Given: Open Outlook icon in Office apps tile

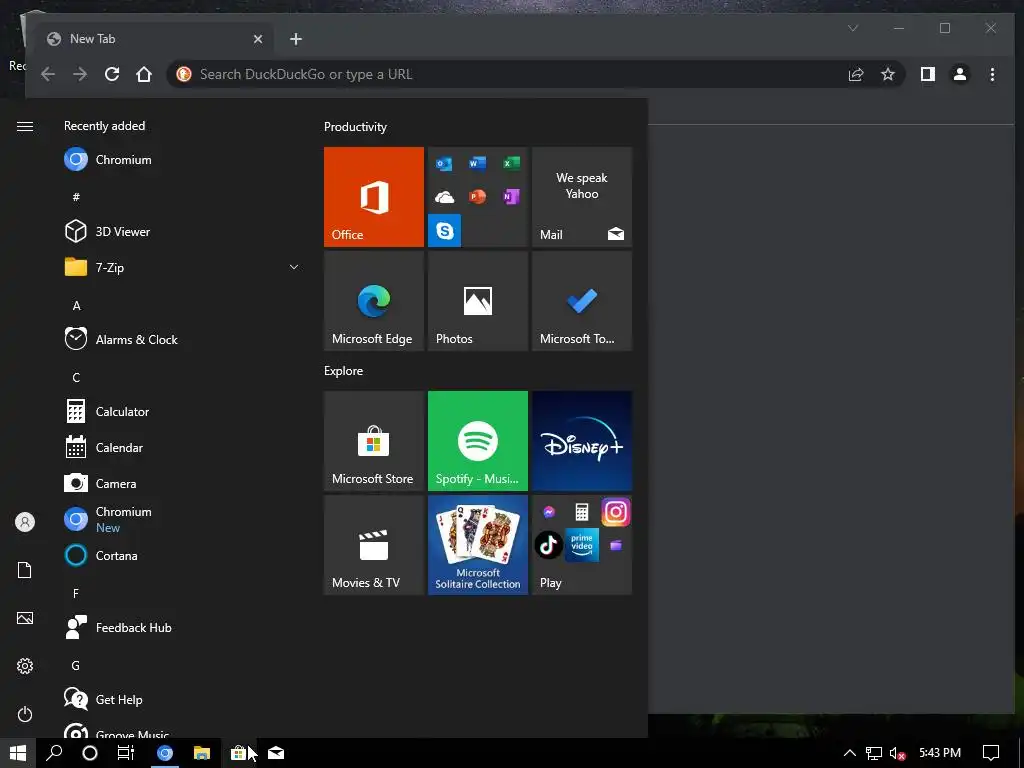Looking at the screenshot, I should pyautogui.click(x=444, y=163).
